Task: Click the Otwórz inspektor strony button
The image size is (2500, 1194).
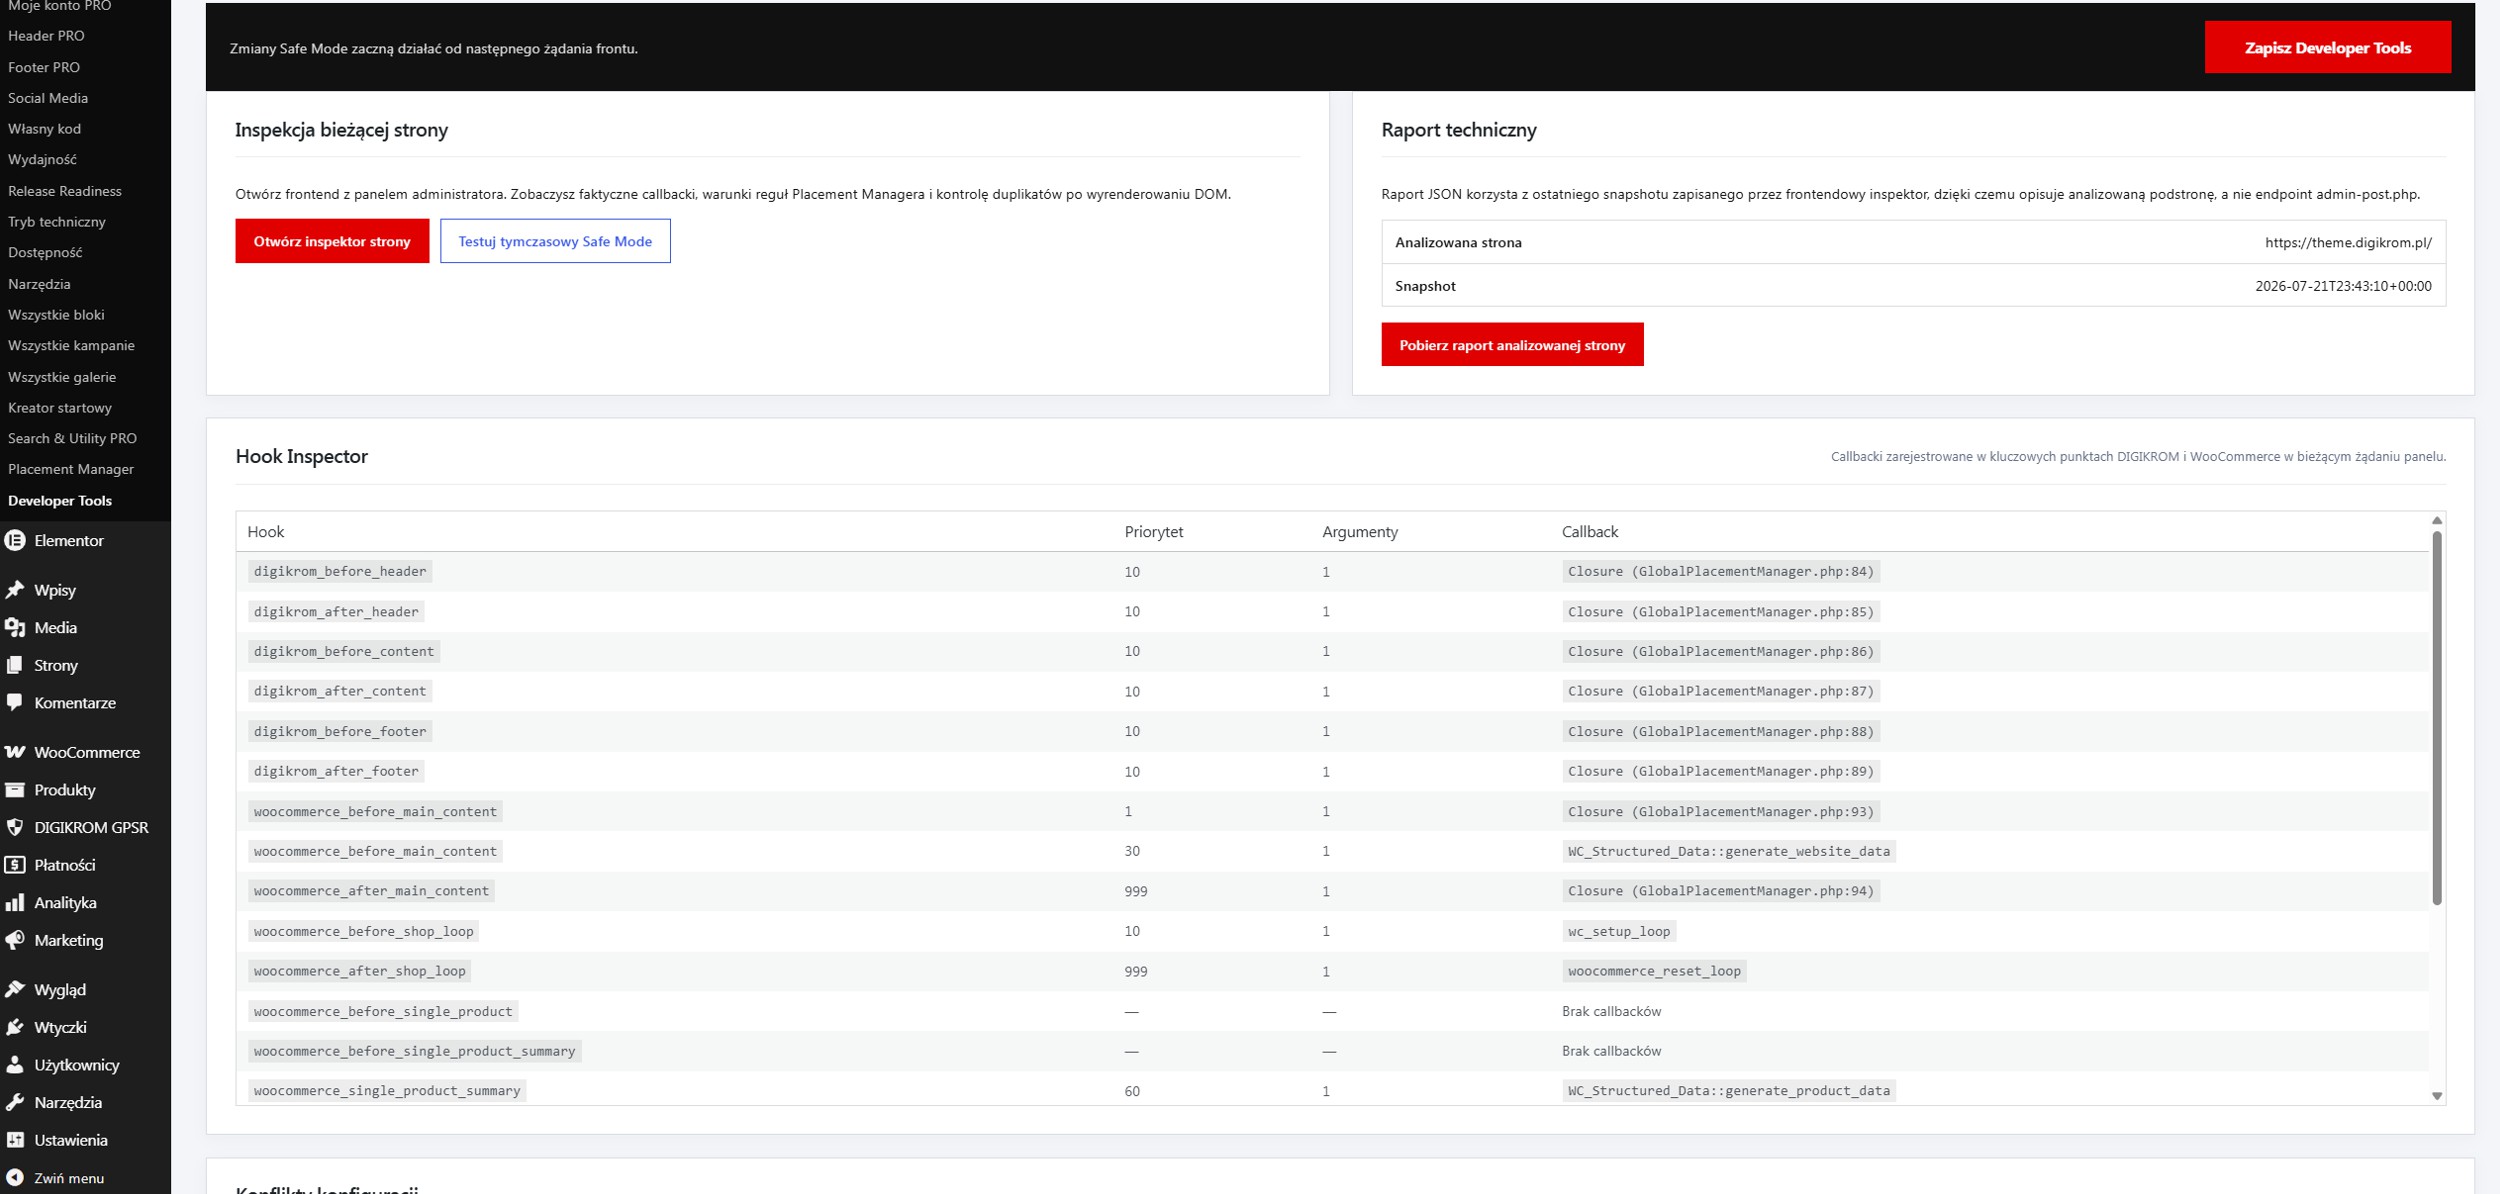Action: click(332, 241)
